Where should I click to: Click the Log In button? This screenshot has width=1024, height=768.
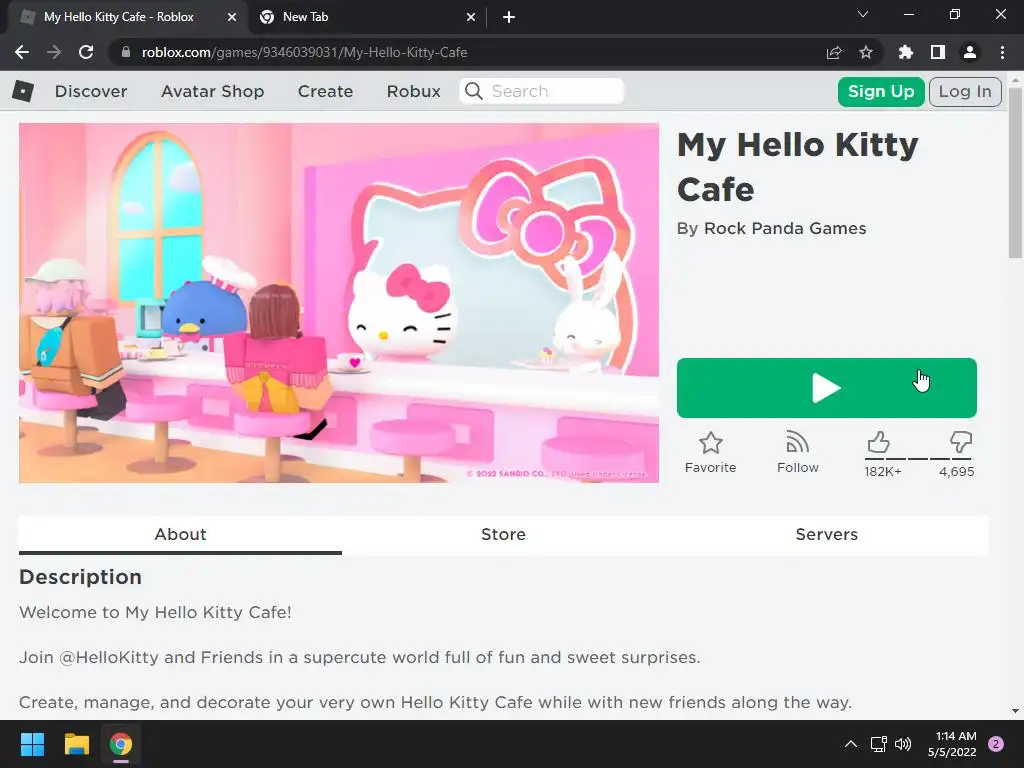pyautogui.click(x=965, y=91)
